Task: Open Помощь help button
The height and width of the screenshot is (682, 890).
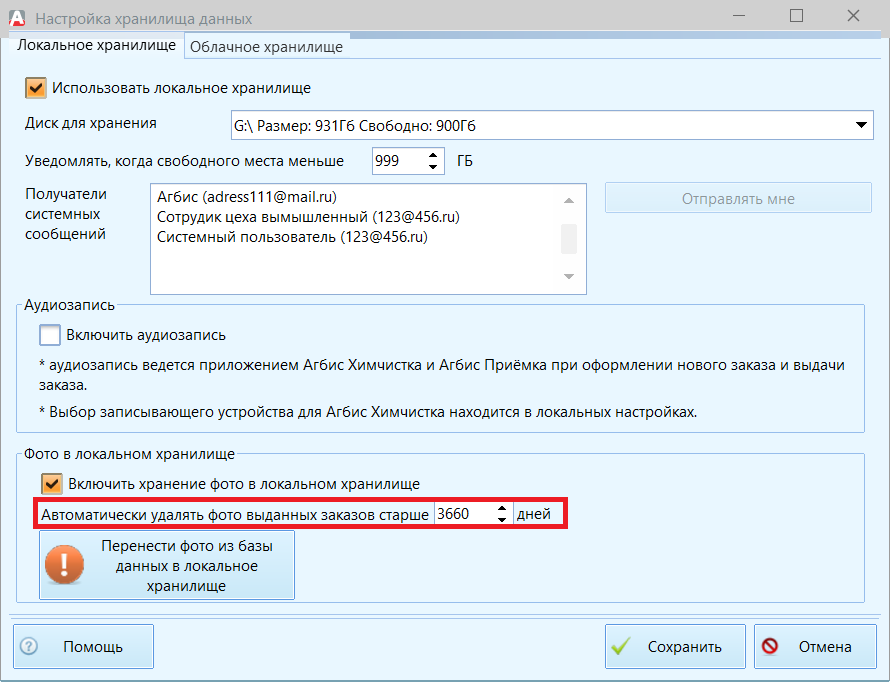Action: point(83,646)
